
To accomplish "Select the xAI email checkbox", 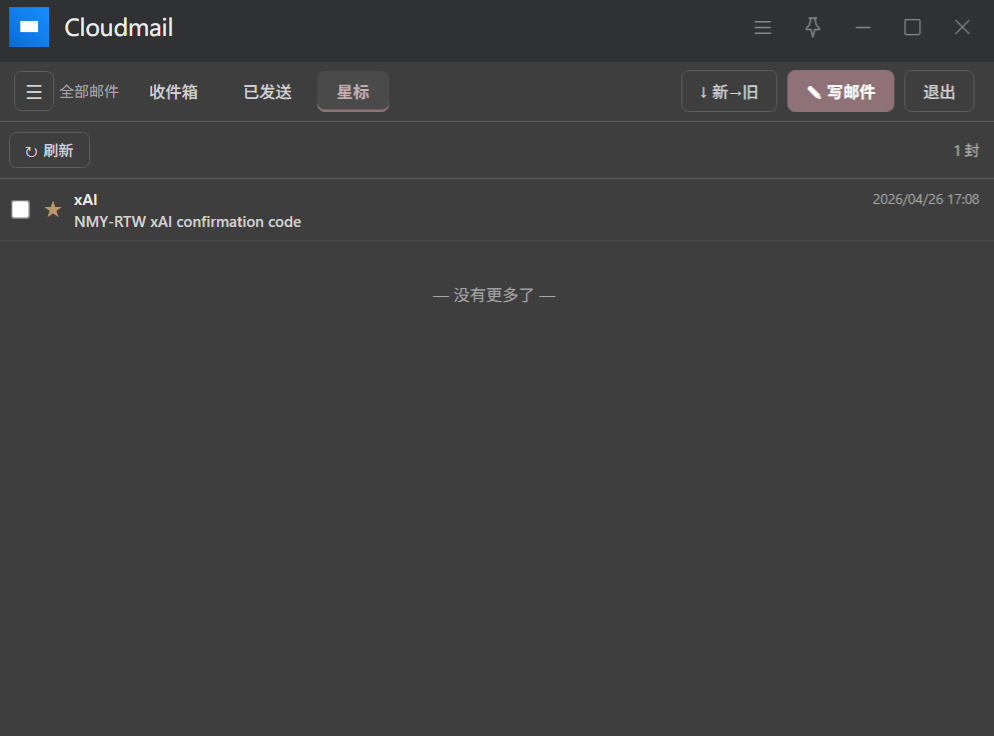I will [20, 209].
